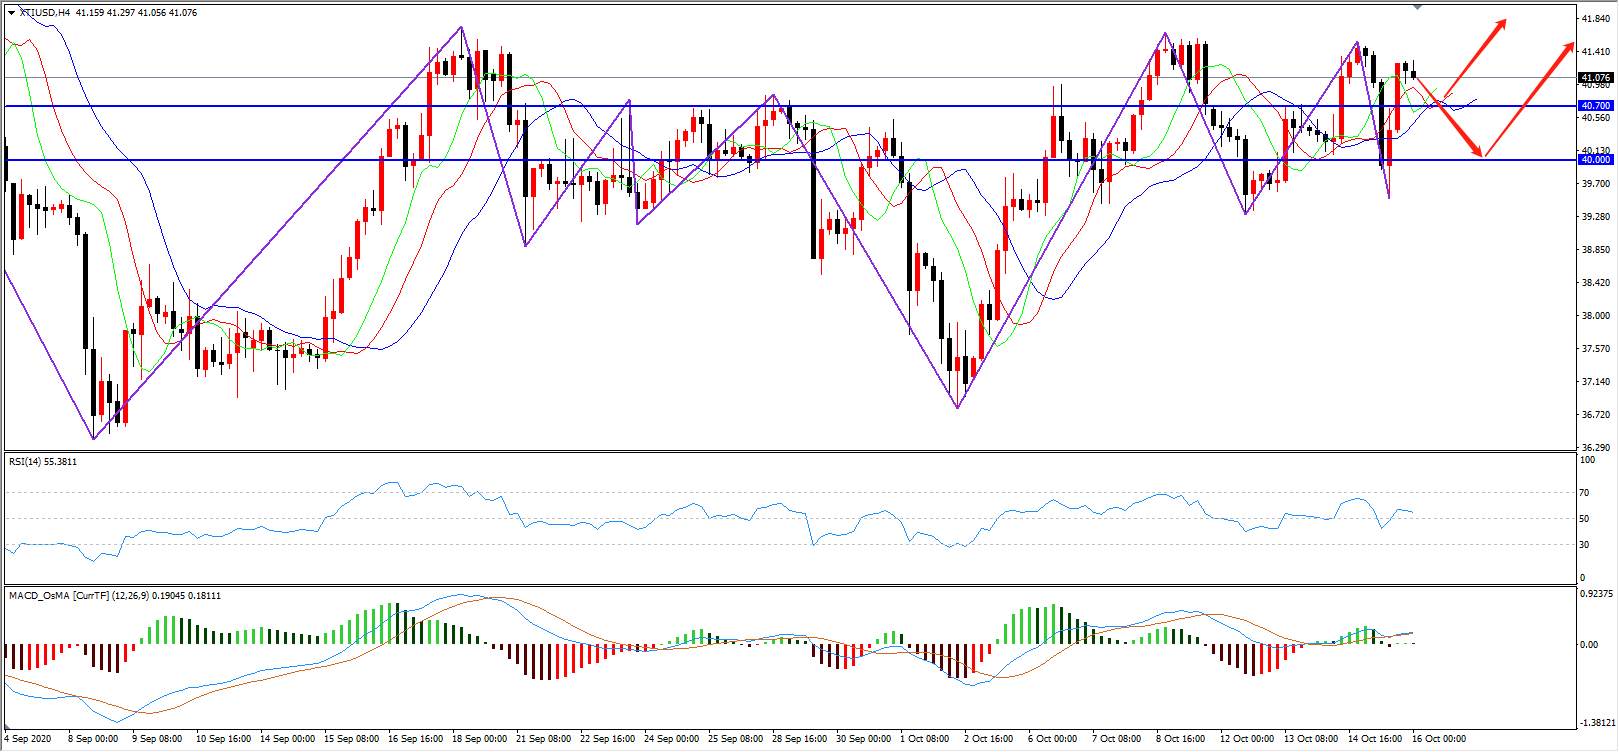Click the 12 Oct 00:00 time label
The width and height of the screenshot is (1619, 752).
[1246, 739]
